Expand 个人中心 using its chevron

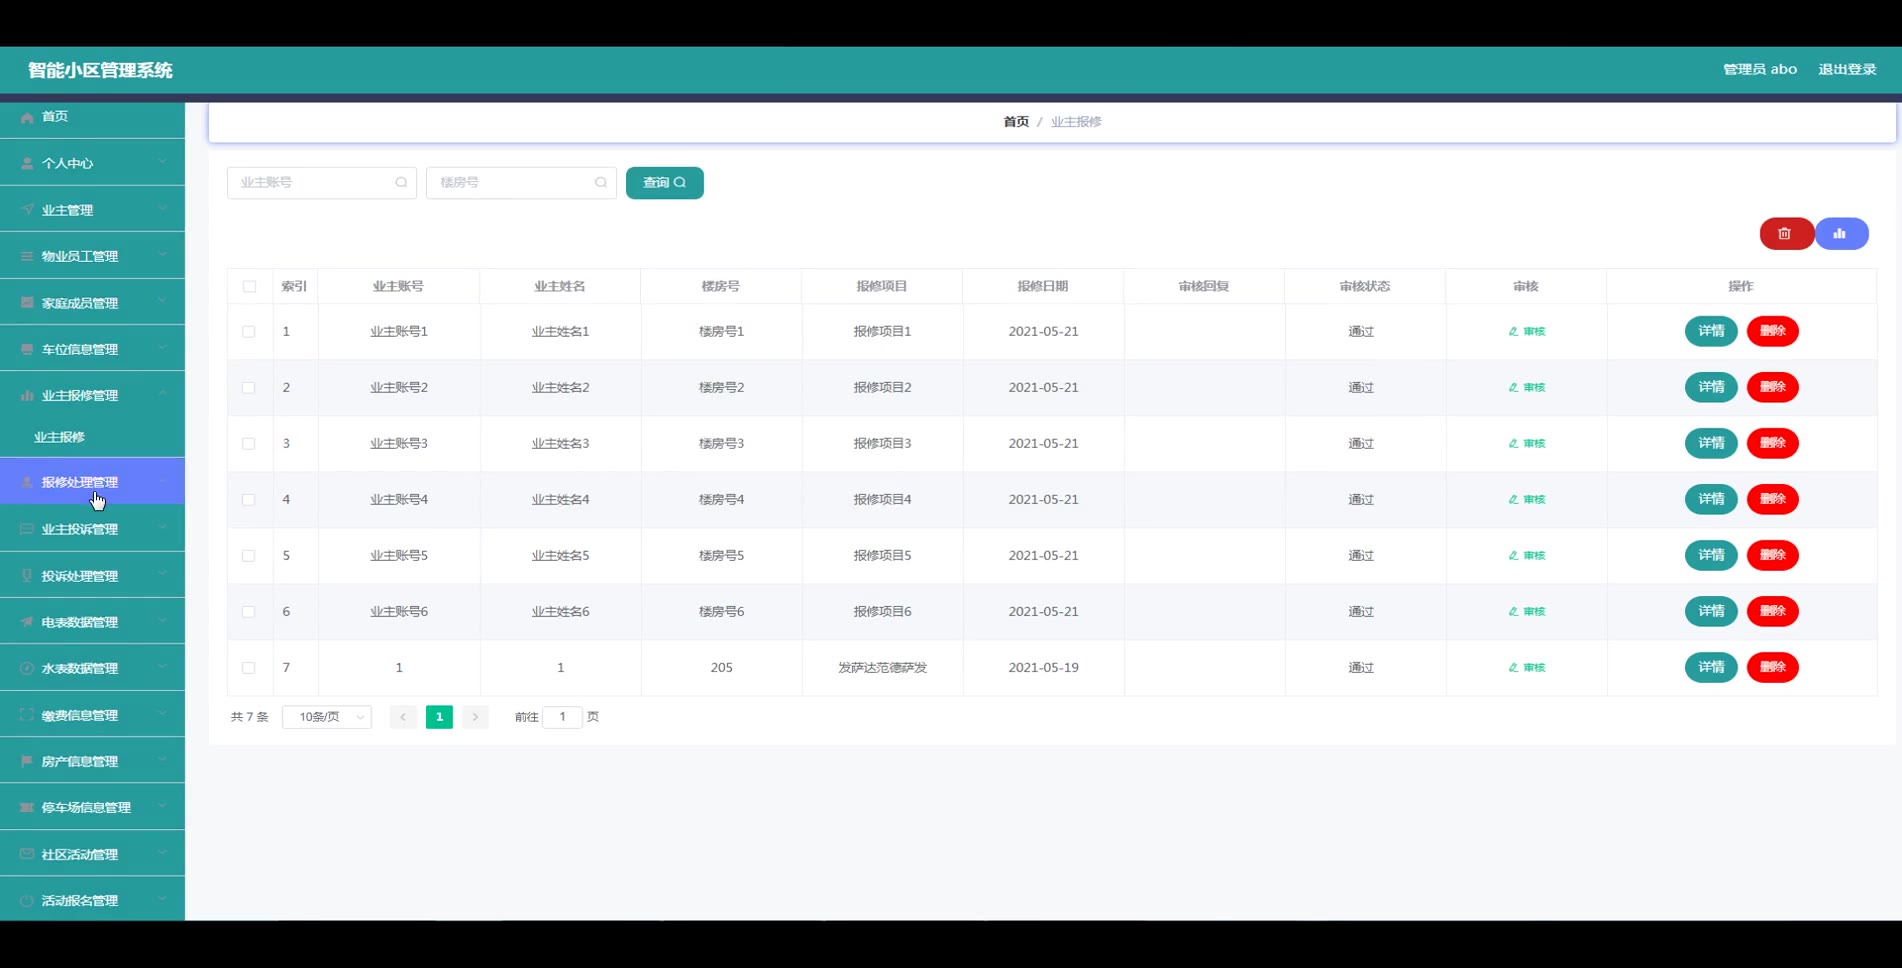pos(162,162)
